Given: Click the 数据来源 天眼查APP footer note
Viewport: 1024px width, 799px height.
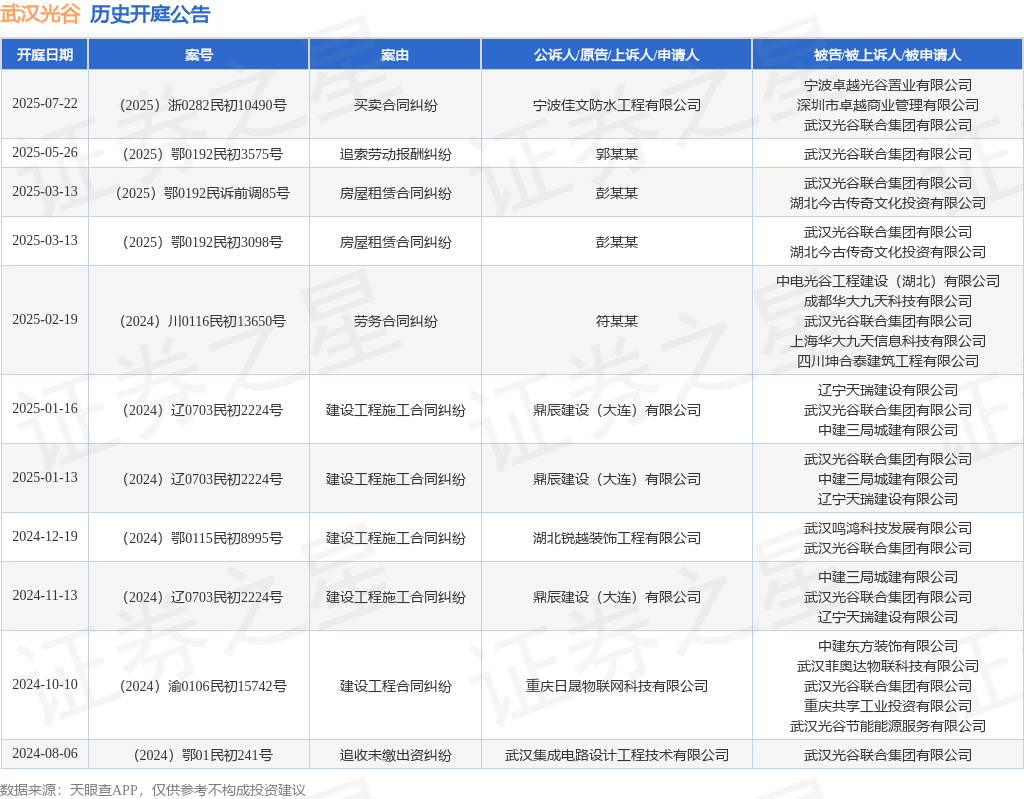Looking at the screenshot, I should tap(153, 790).
